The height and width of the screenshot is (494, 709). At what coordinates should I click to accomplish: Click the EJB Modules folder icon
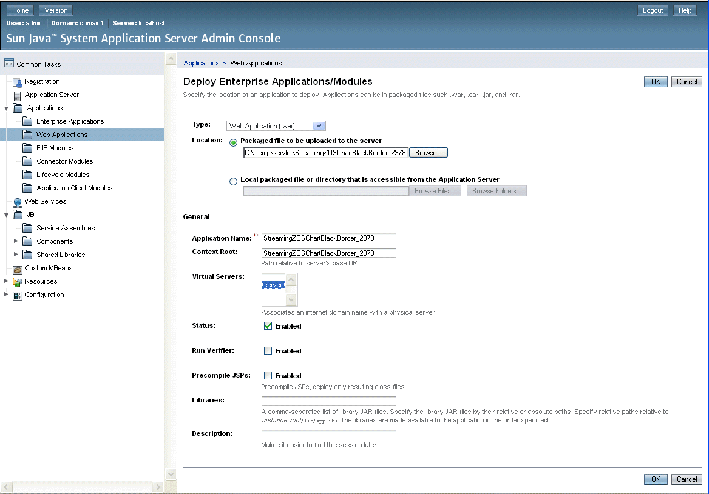[27, 148]
